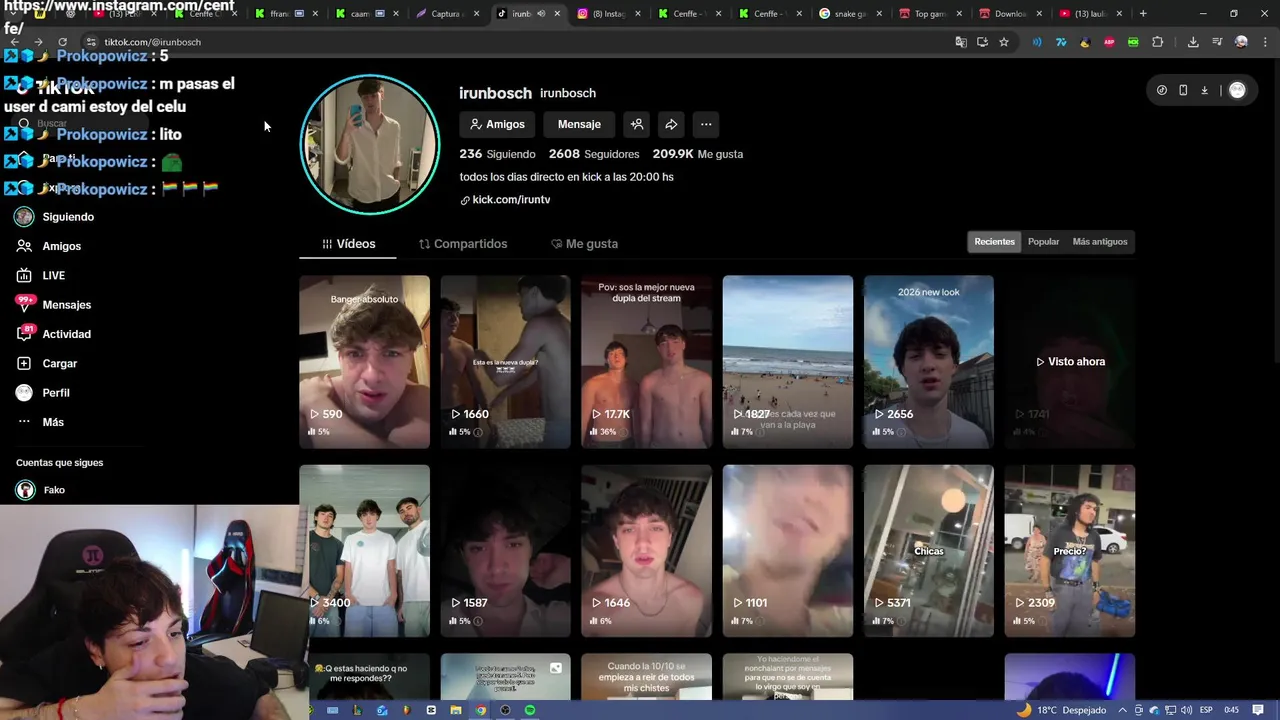1280x720 pixels.
Task: Click the translate page icon in address bar
Action: point(961,42)
